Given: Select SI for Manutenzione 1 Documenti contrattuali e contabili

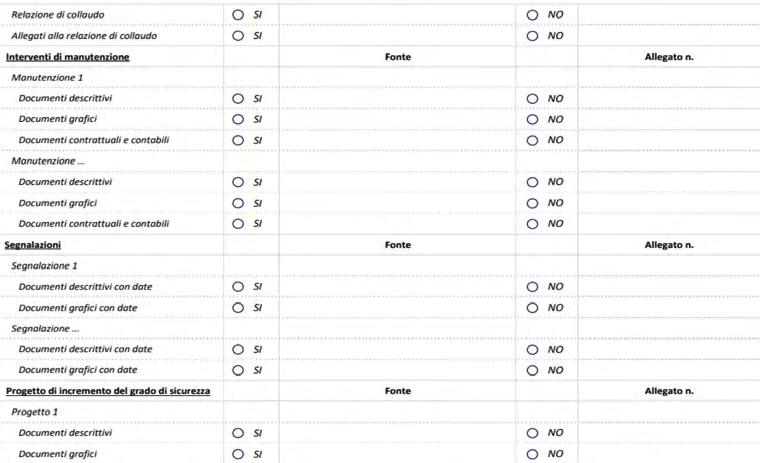Looking at the screenshot, I should [238, 140].
